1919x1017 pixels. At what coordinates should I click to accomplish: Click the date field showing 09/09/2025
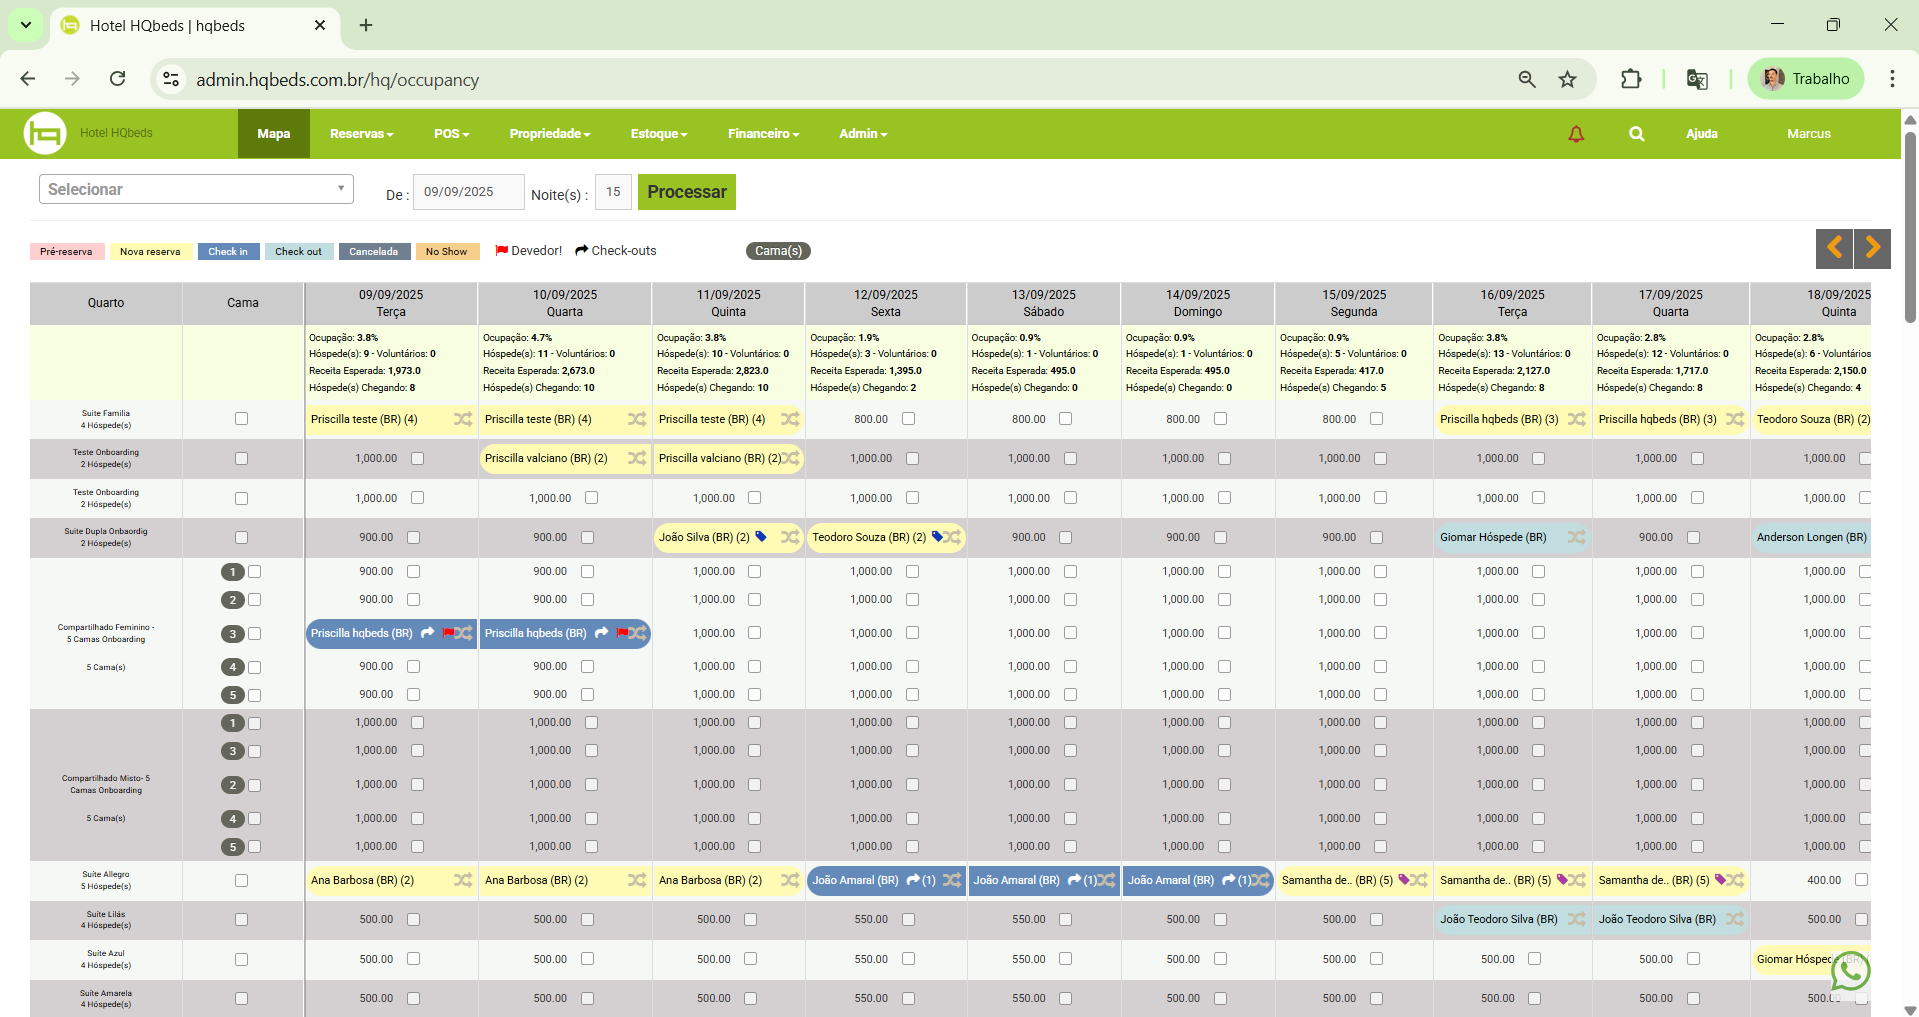coord(467,191)
